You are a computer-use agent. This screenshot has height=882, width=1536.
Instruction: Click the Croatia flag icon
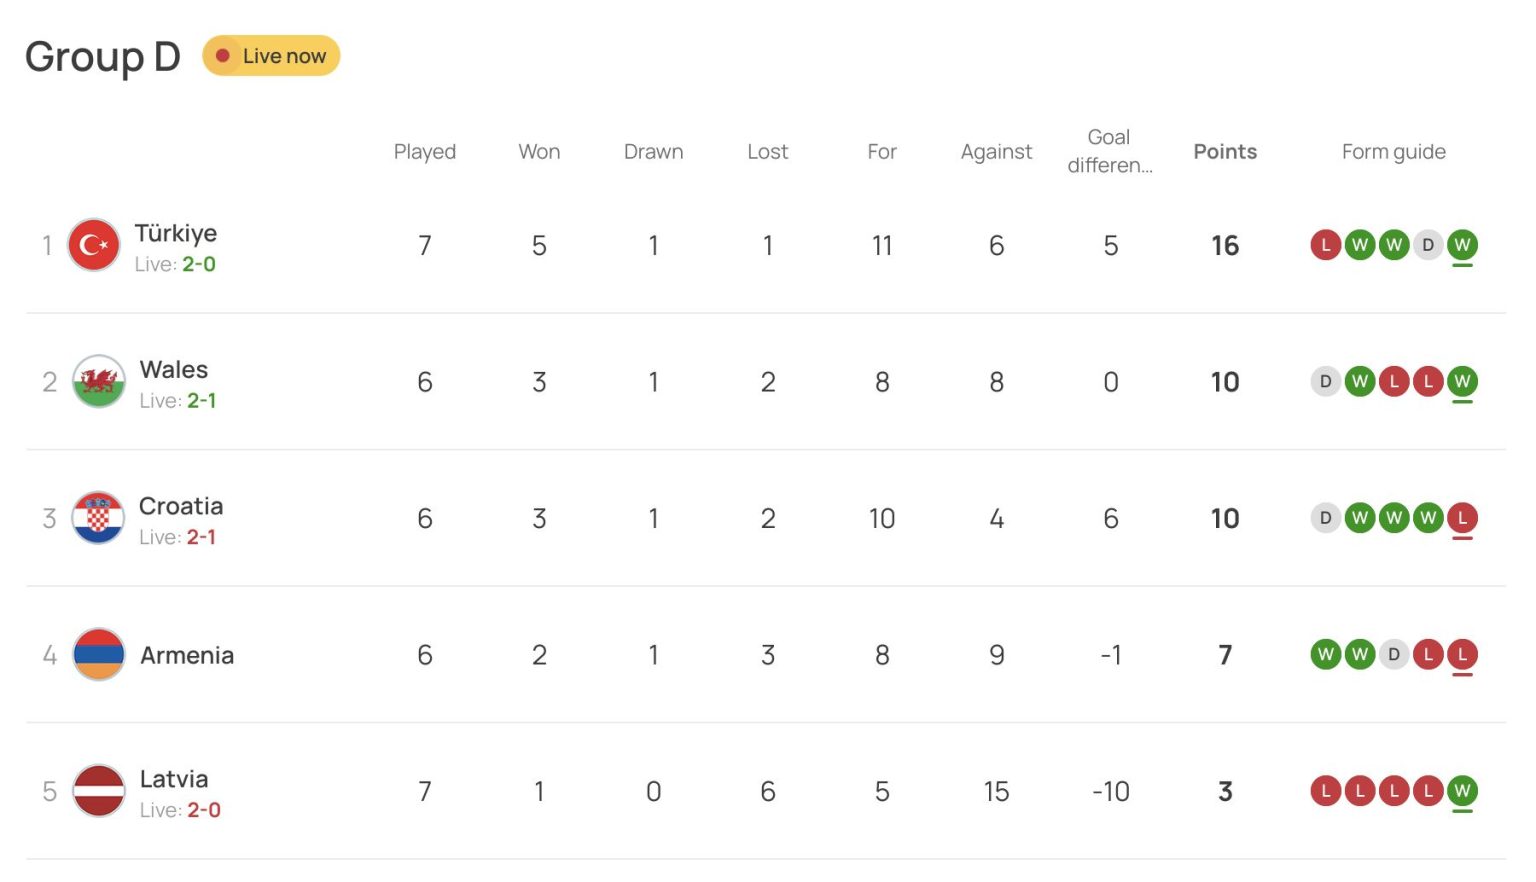click(98, 518)
